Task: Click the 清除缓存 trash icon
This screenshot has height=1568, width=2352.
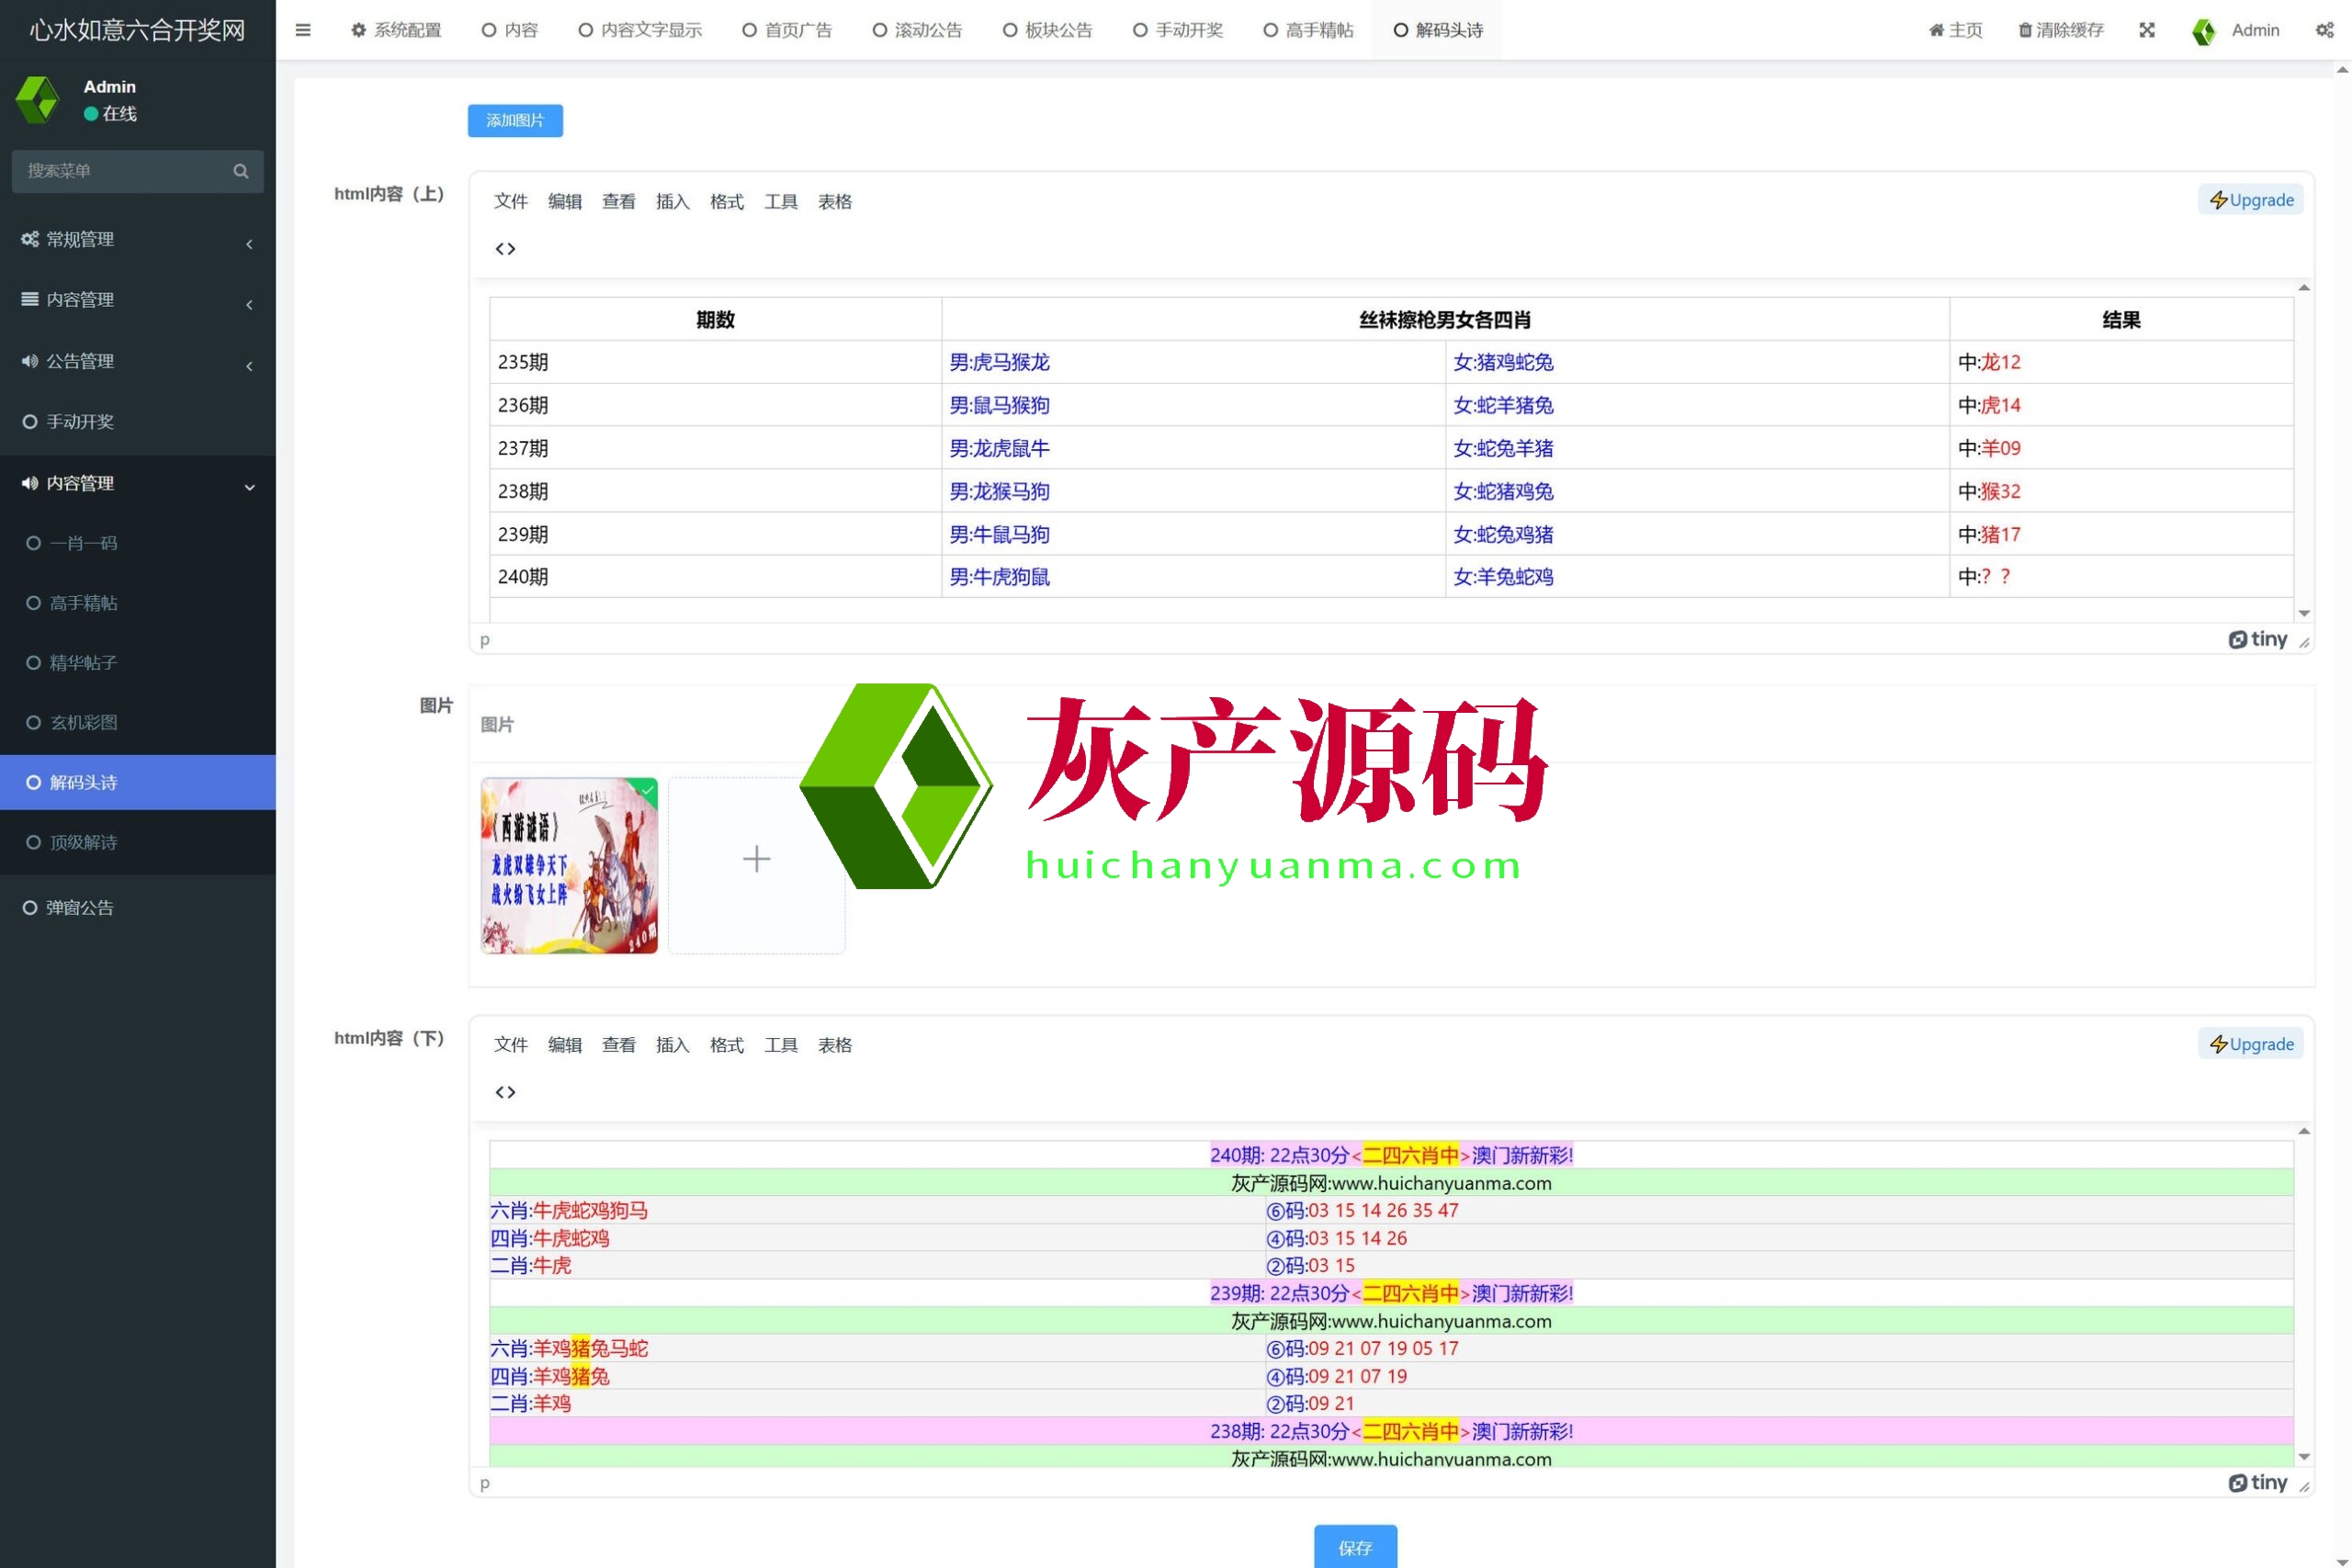Action: 2024,30
